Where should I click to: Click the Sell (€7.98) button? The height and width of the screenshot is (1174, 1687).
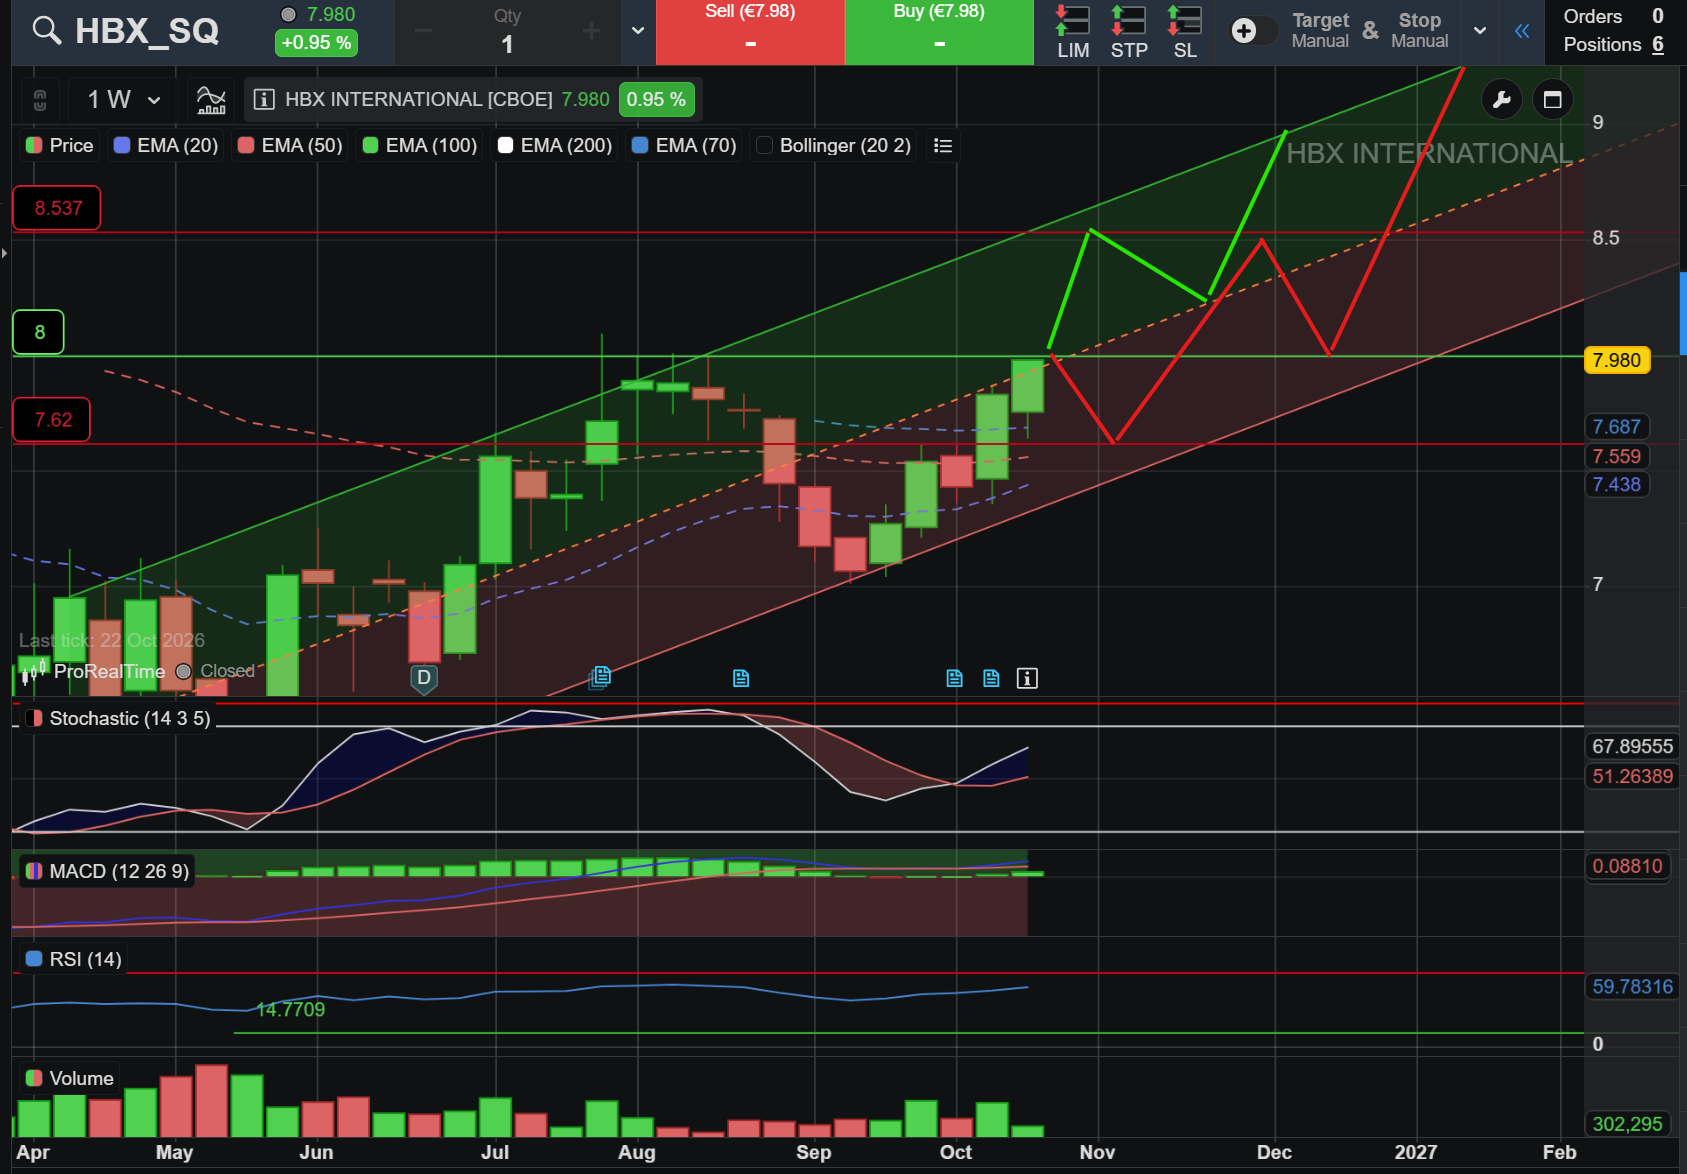coord(750,32)
